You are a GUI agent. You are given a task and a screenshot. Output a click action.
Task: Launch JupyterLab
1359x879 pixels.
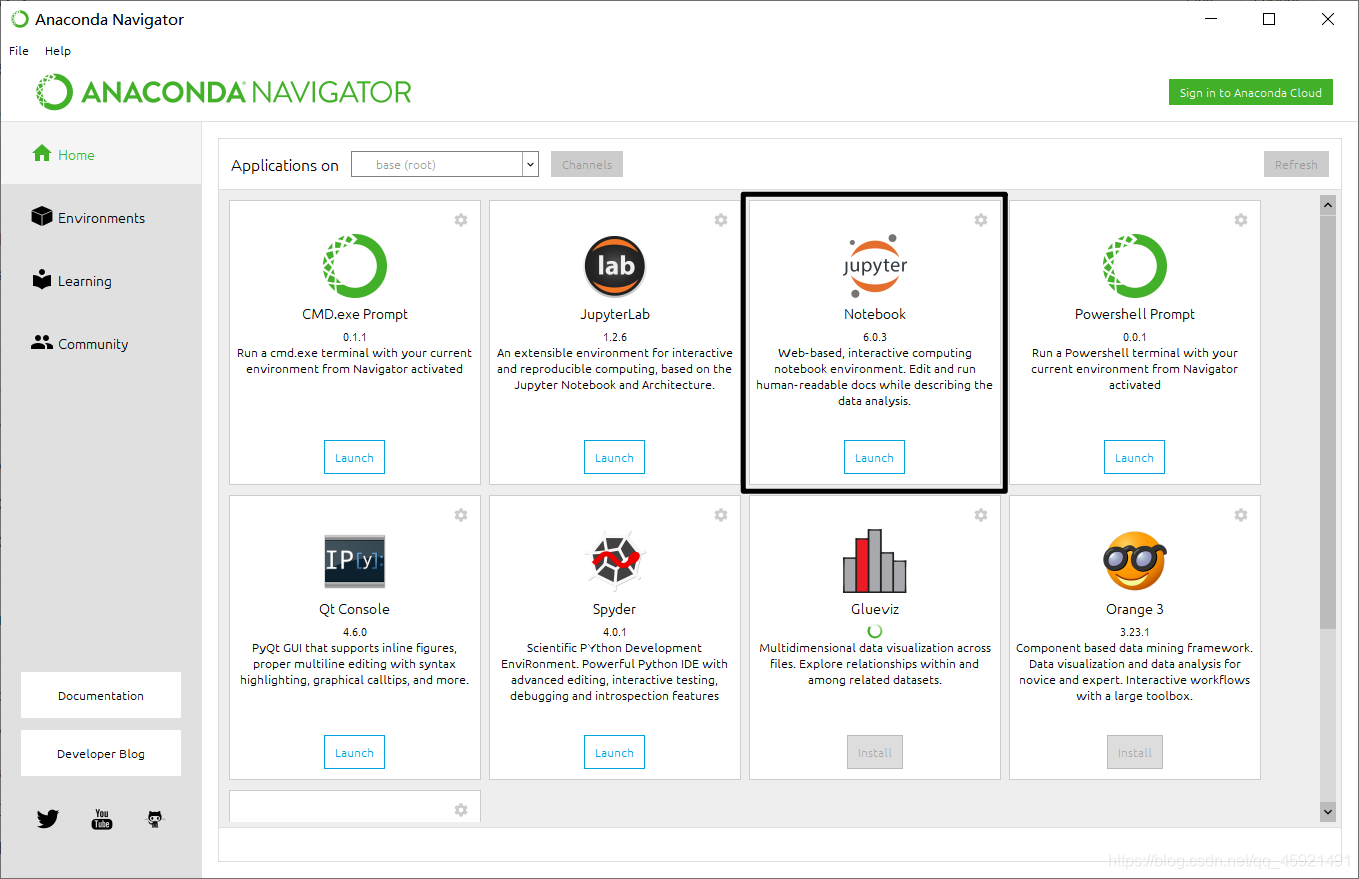(614, 457)
